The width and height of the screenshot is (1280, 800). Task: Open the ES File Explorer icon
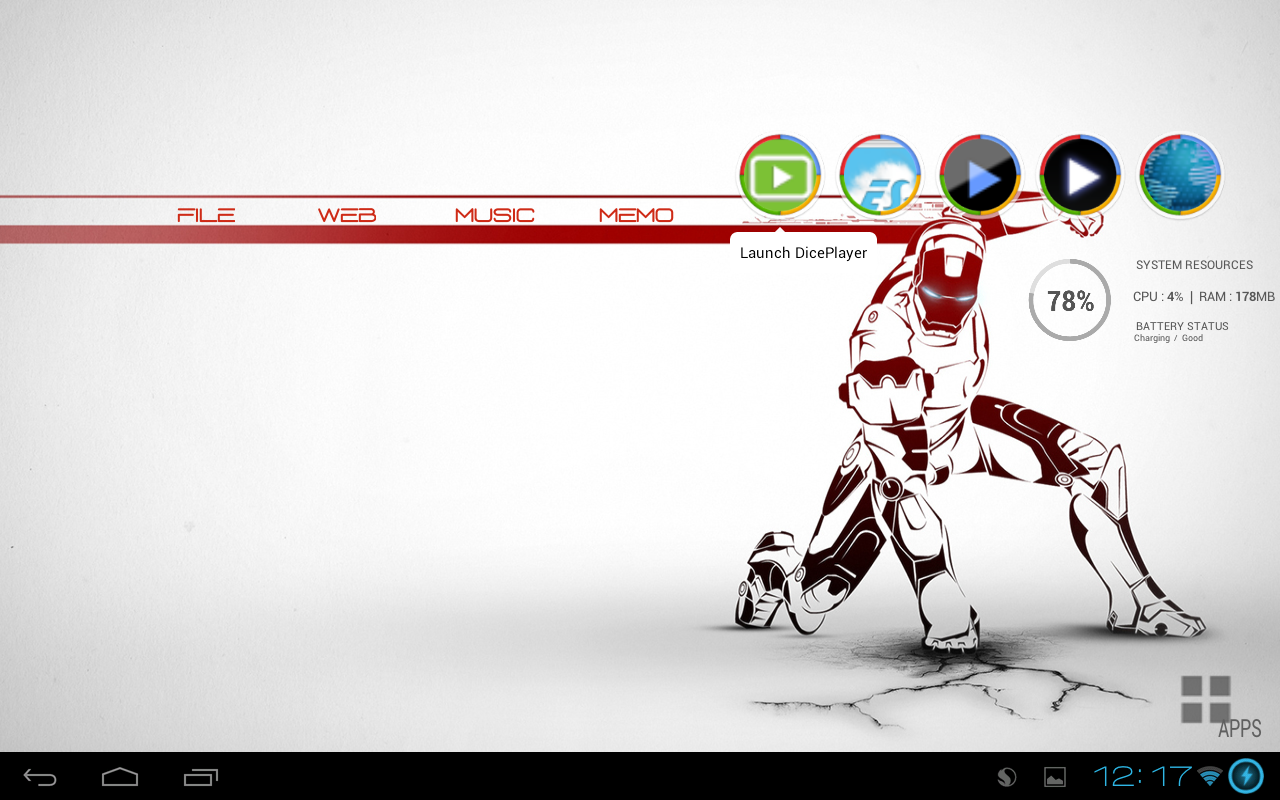[881, 176]
